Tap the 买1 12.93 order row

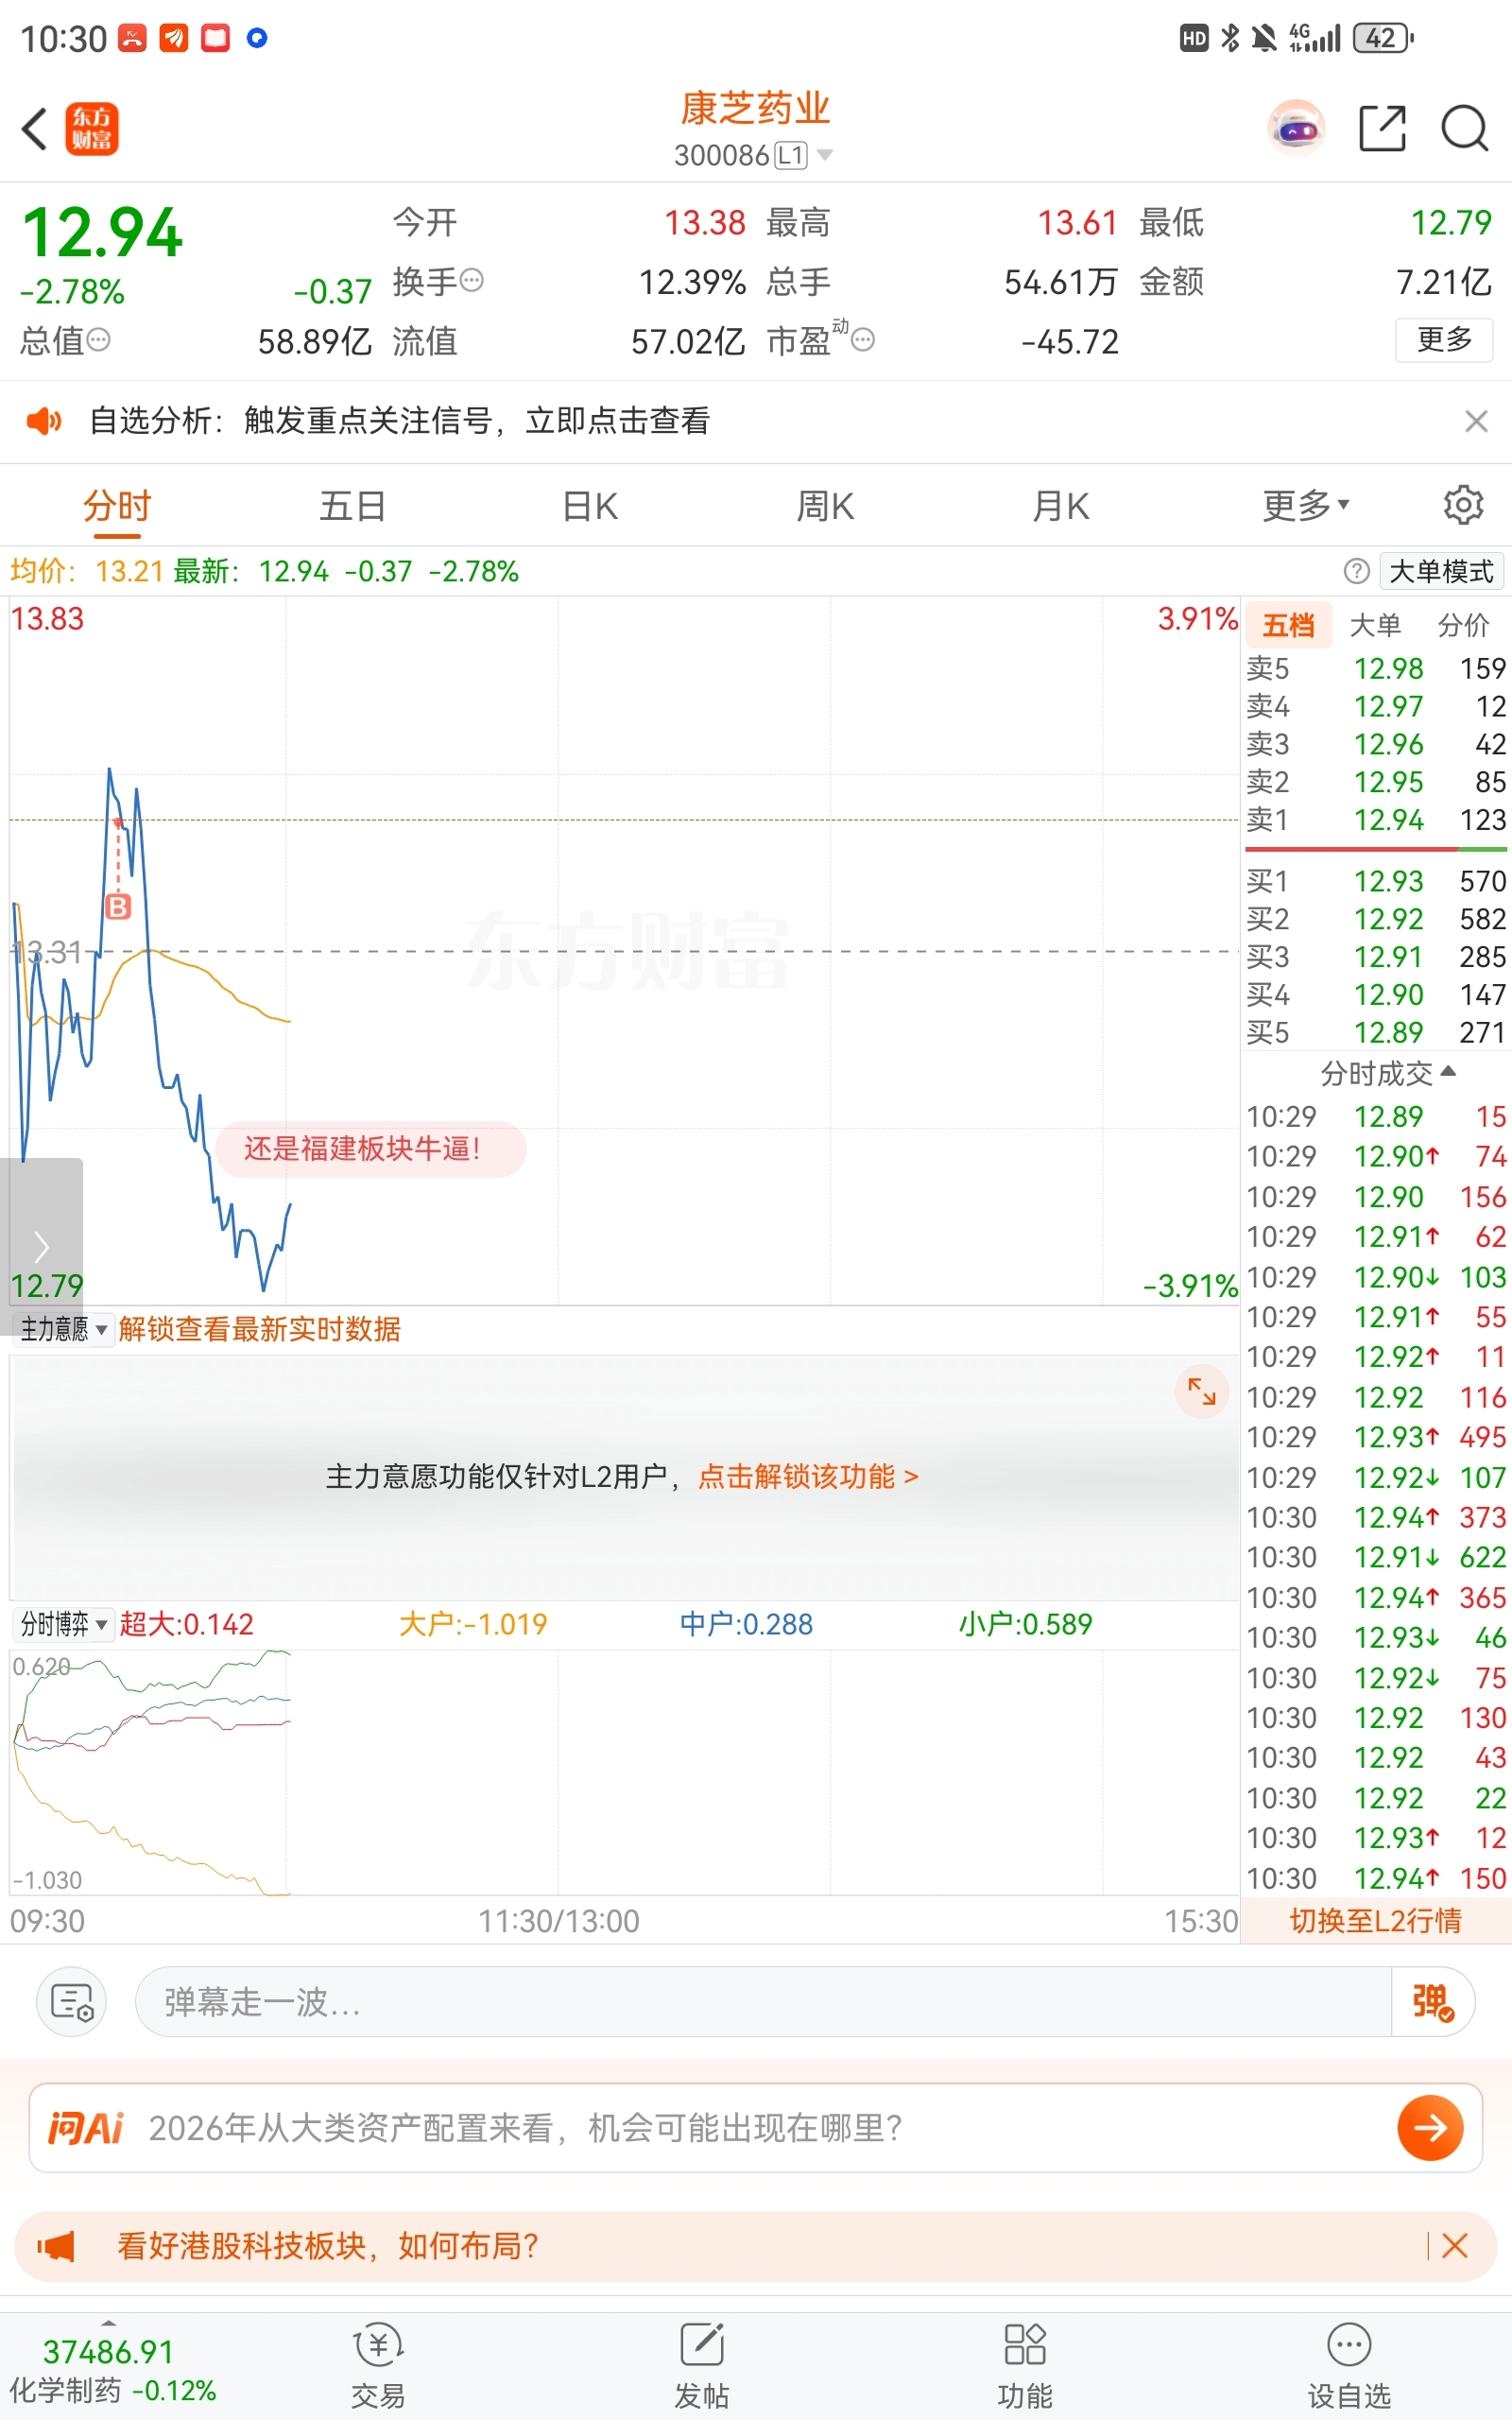[1375, 881]
